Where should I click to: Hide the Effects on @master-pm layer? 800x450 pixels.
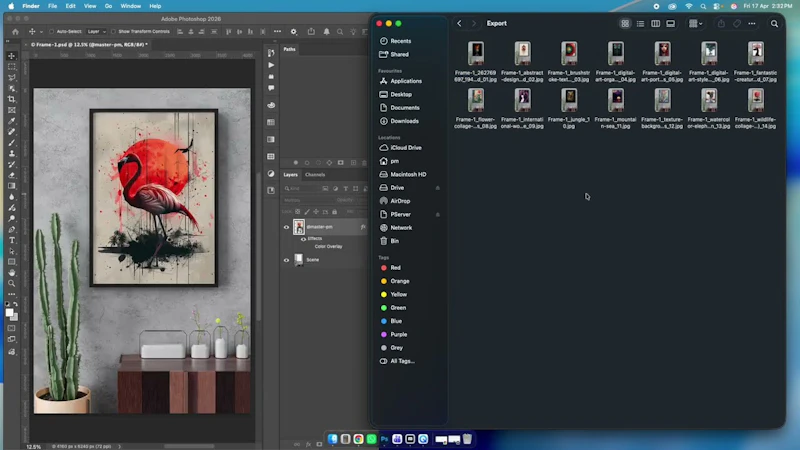[x=304, y=239]
